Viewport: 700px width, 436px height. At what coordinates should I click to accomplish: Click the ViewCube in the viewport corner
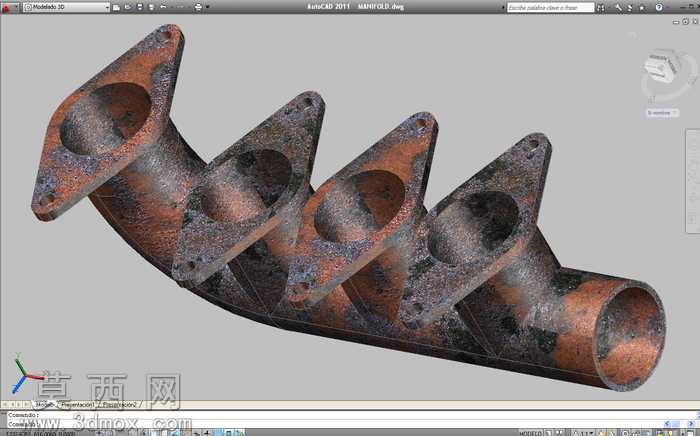662,68
